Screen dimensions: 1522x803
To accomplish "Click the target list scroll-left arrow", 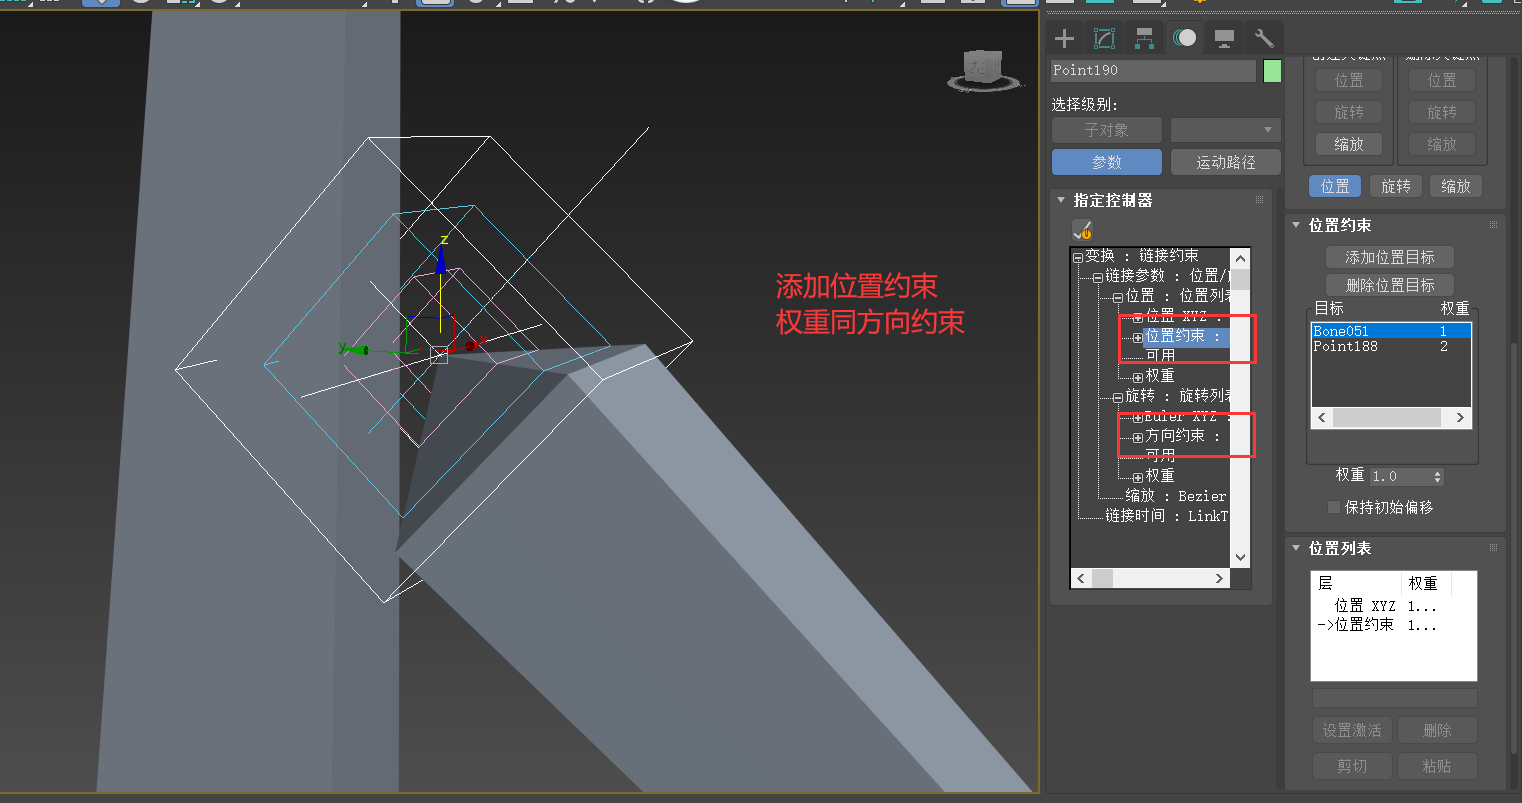I will 1322,418.
